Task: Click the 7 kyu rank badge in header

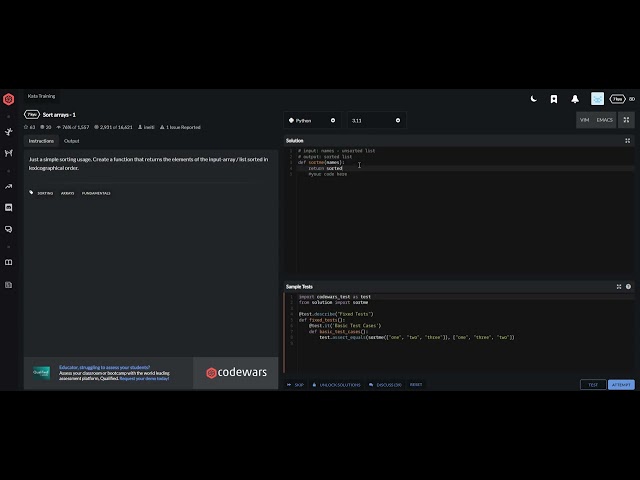Action: click(x=617, y=99)
